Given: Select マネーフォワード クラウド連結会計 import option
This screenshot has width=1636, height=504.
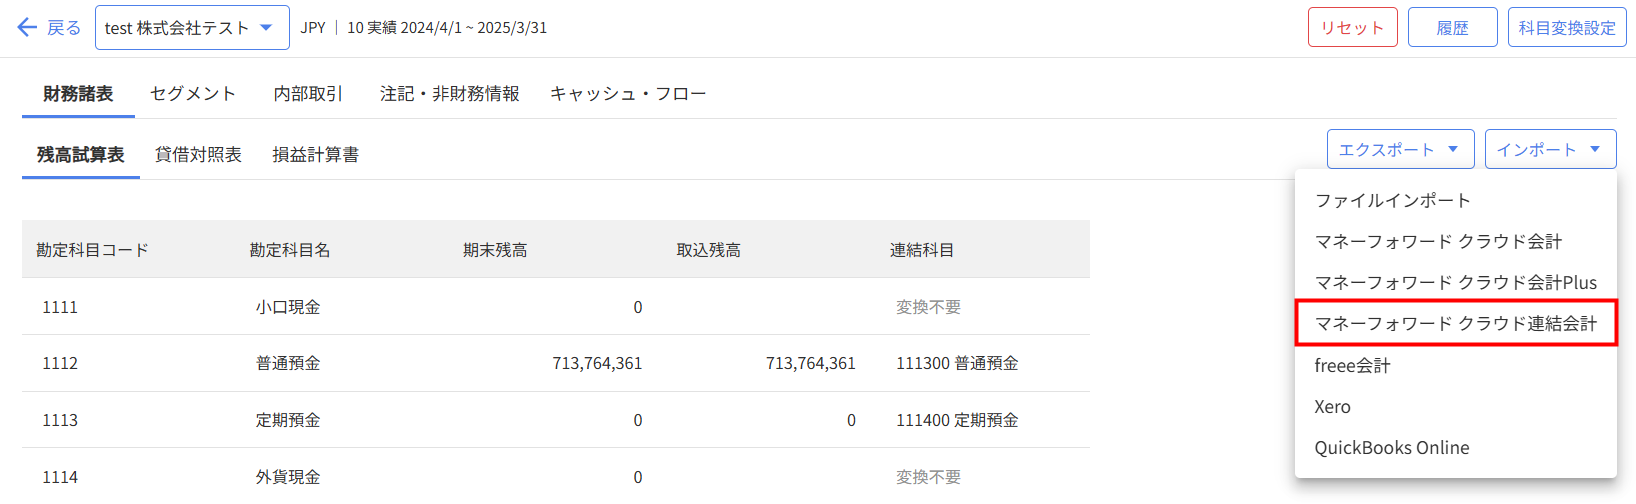Looking at the screenshot, I should pyautogui.click(x=1455, y=324).
